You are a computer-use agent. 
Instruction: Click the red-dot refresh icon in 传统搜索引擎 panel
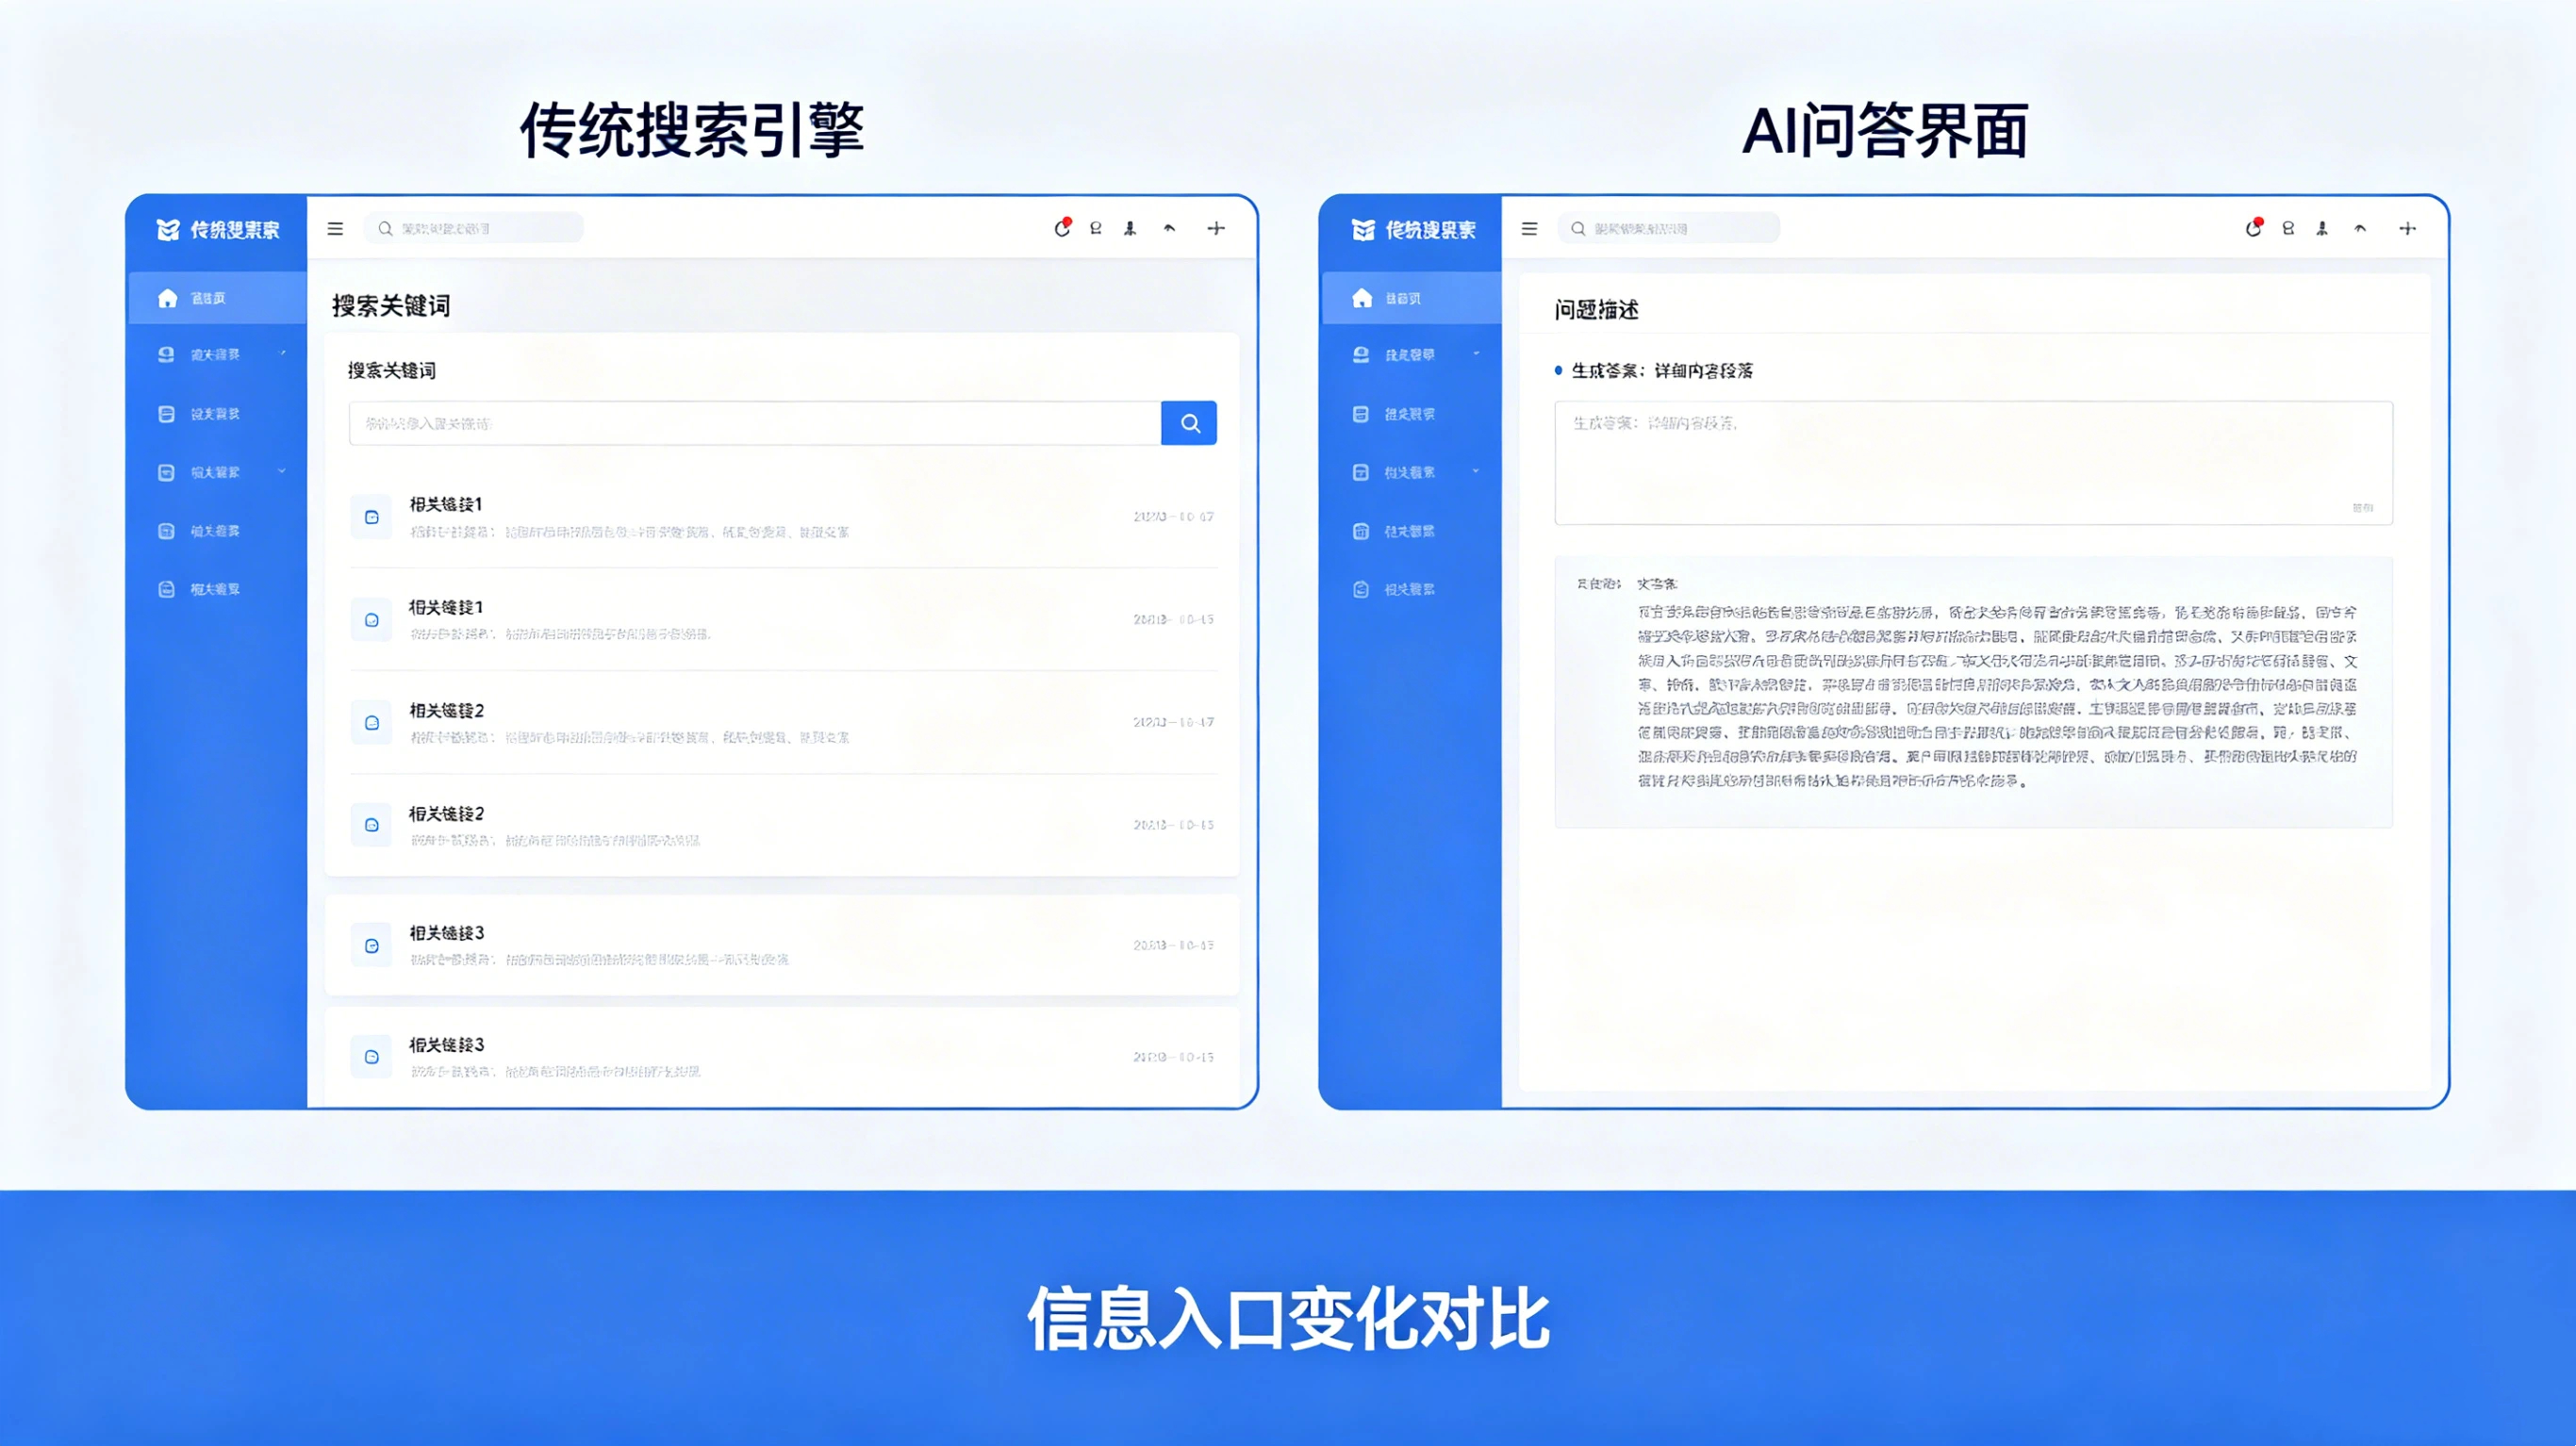pos(1062,228)
